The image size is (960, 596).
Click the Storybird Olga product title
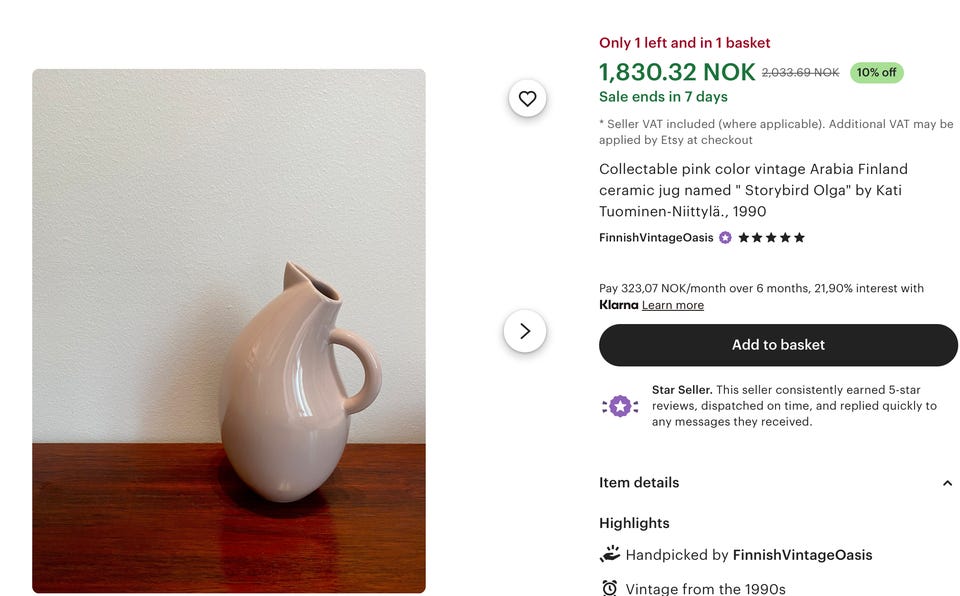(x=753, y=190)
